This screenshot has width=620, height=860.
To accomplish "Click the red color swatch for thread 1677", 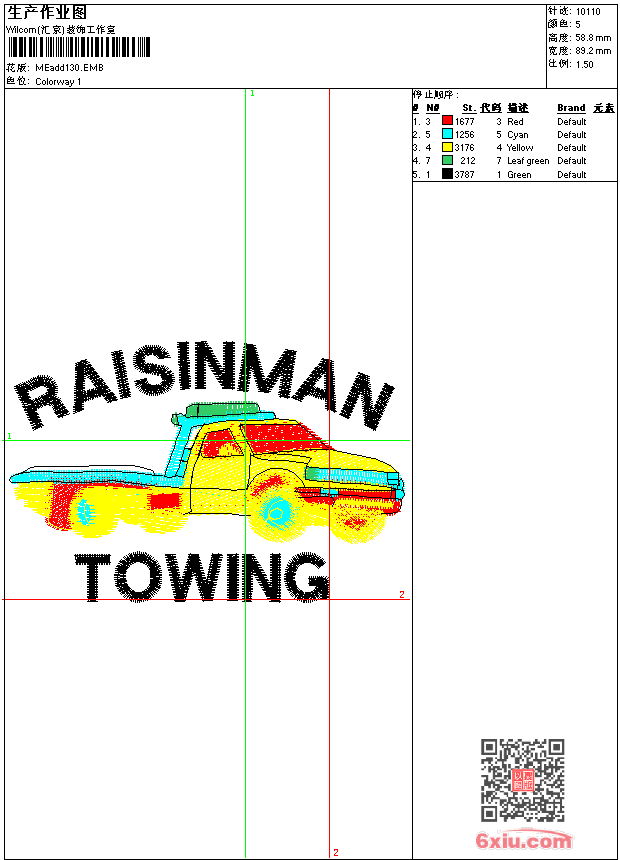I will pyautogui.click(x=447, y=121).
